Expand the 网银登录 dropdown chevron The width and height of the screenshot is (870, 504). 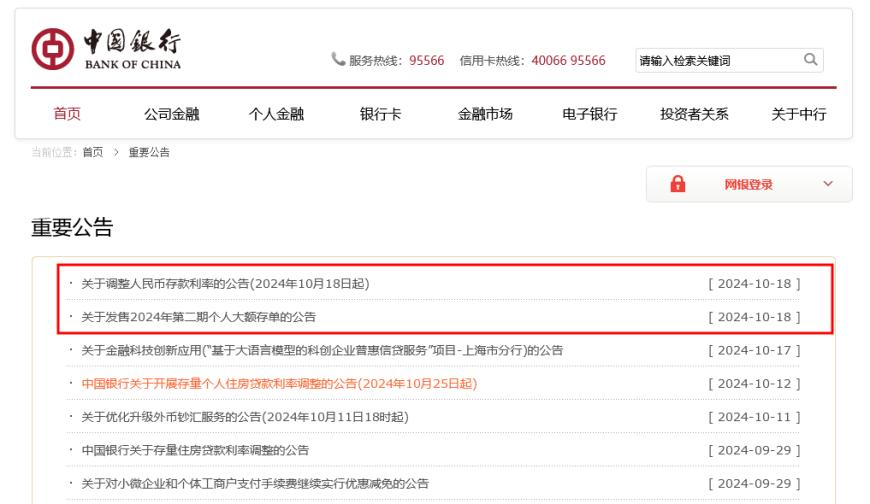(x=828, y=184)
